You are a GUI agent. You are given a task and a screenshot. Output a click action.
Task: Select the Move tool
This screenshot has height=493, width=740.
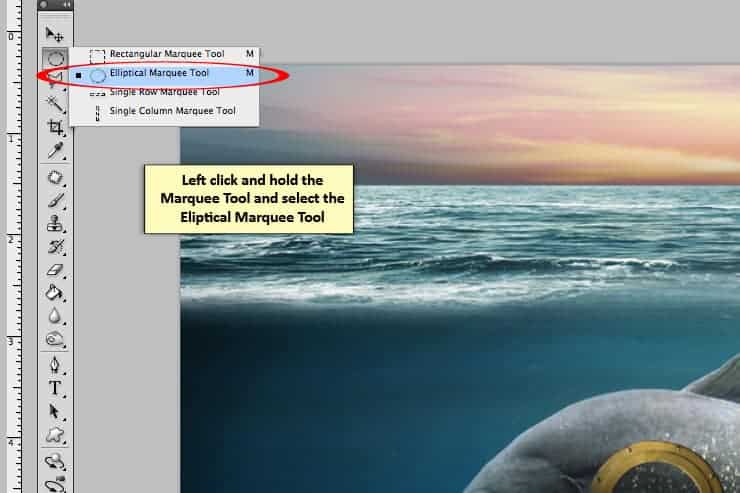tap(55, 34)
